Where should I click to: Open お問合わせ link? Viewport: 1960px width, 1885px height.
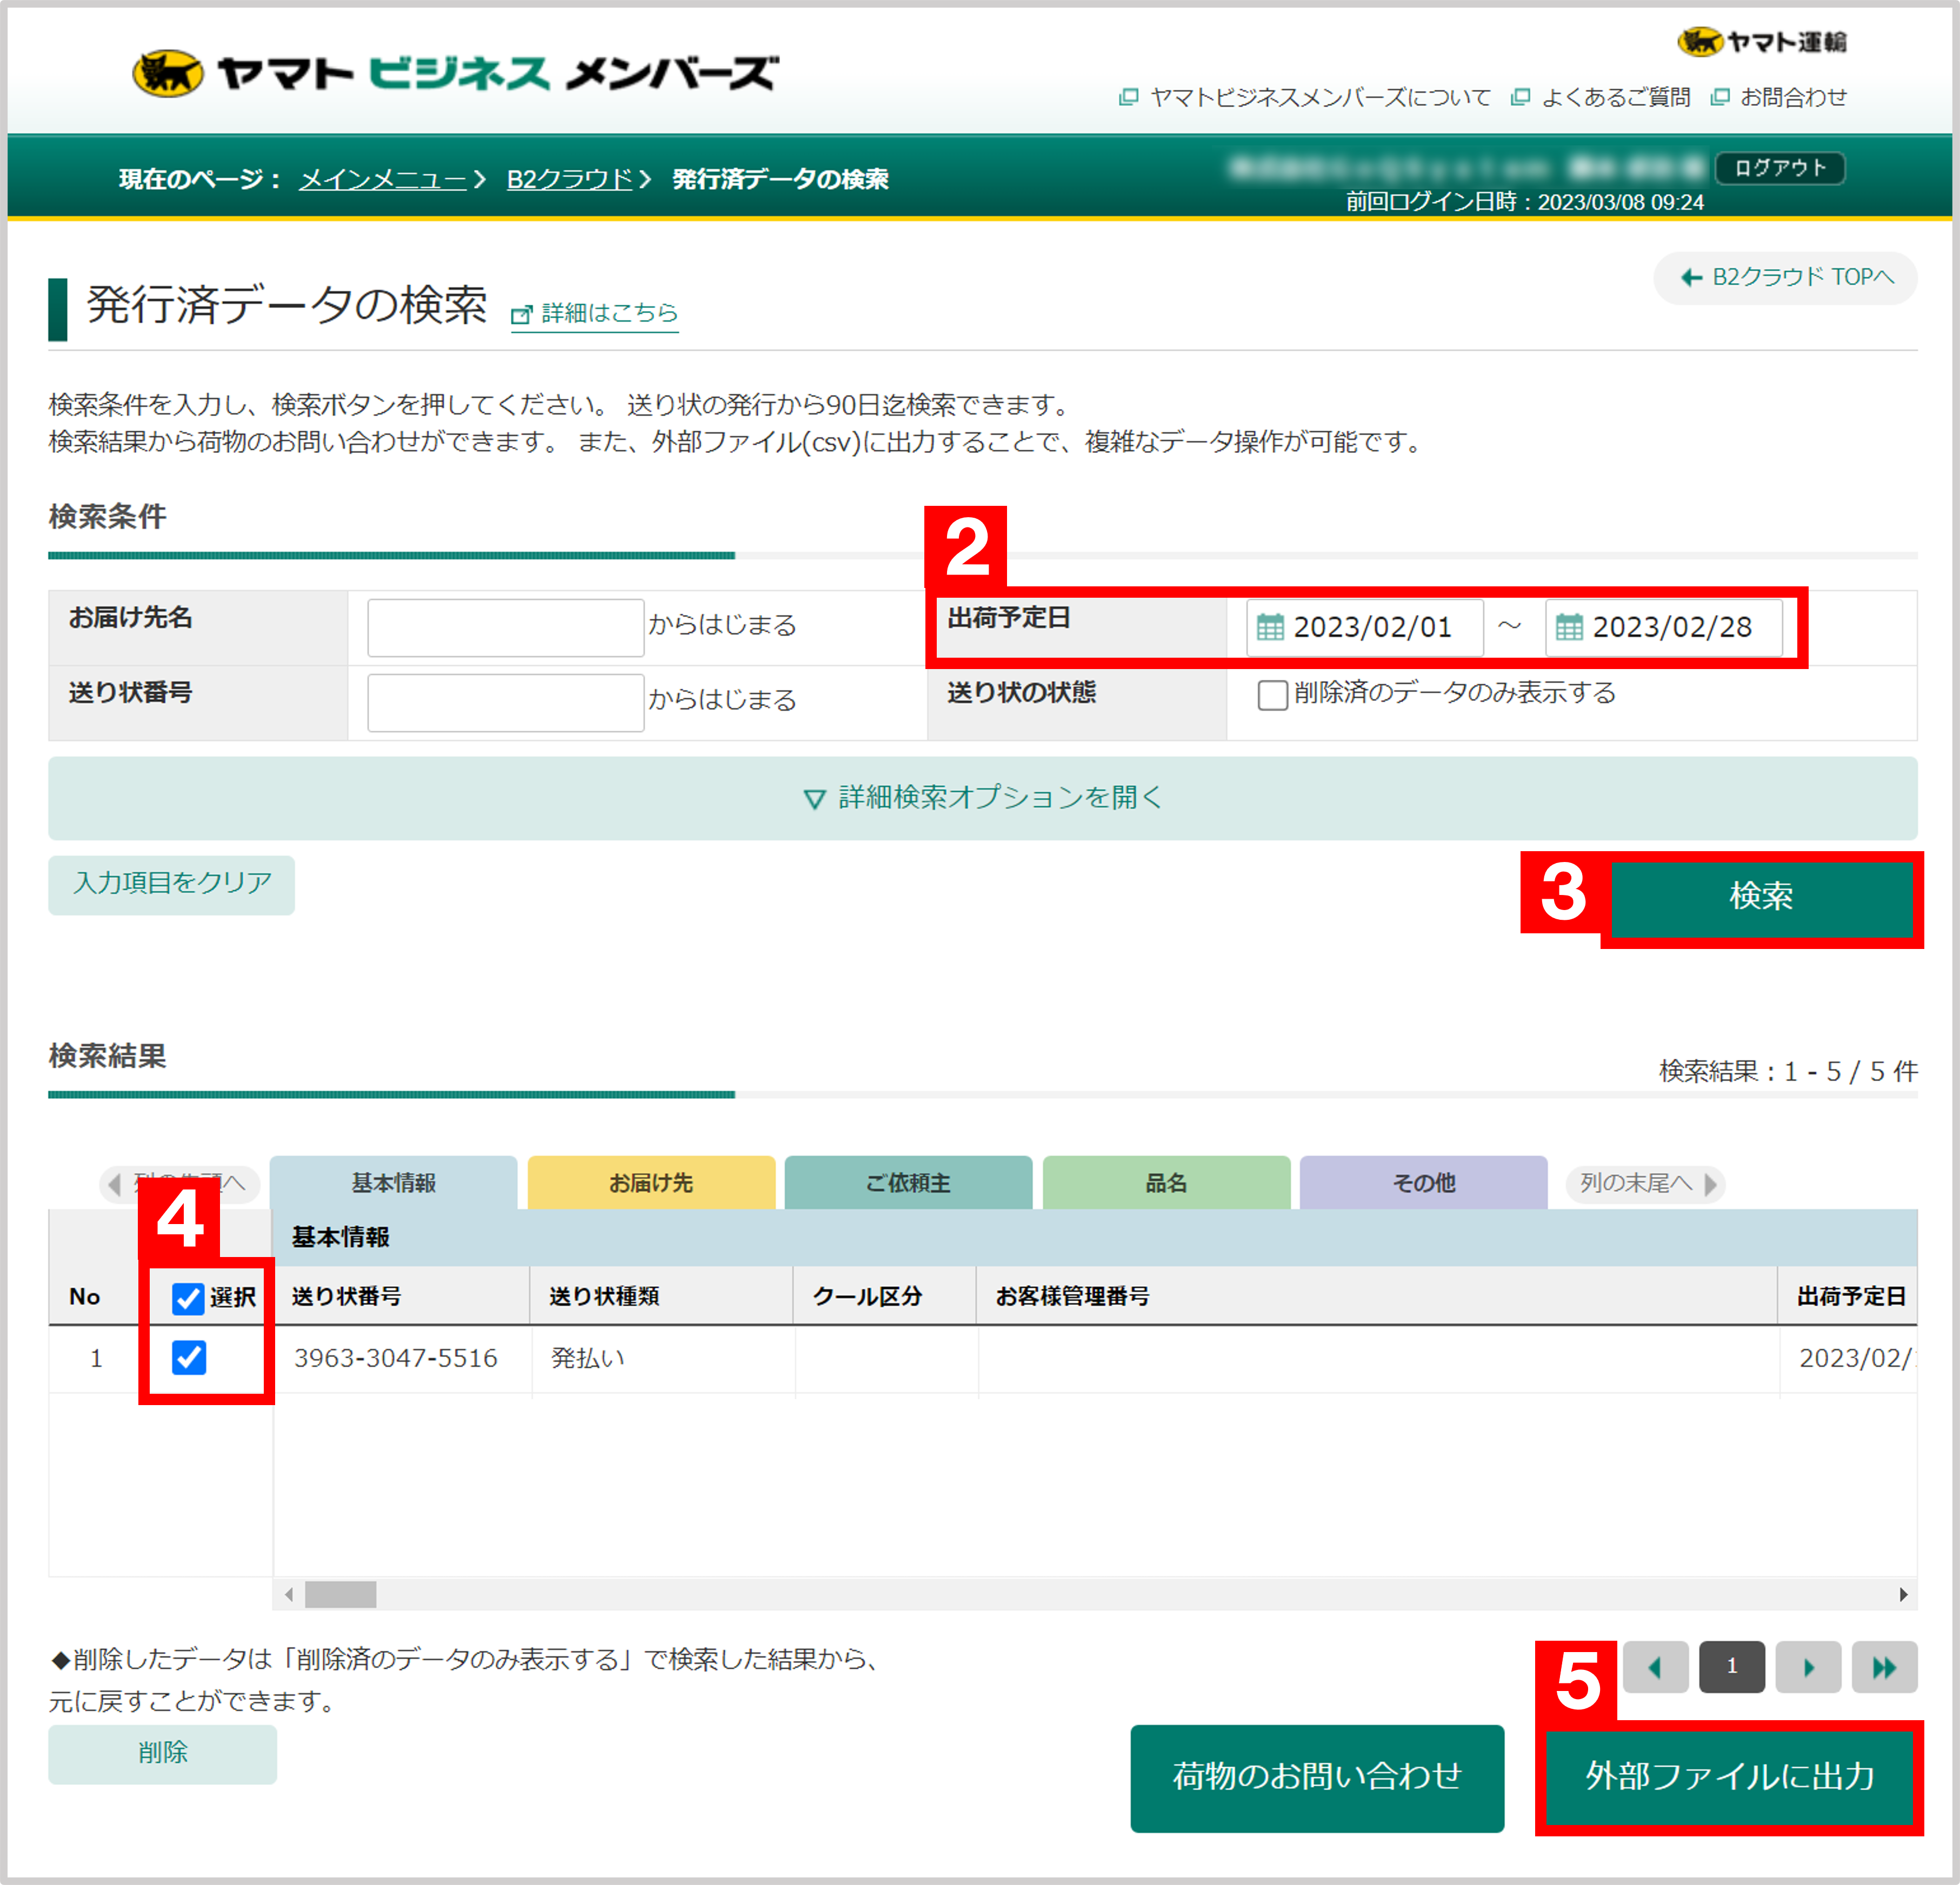pos(1779,97)
